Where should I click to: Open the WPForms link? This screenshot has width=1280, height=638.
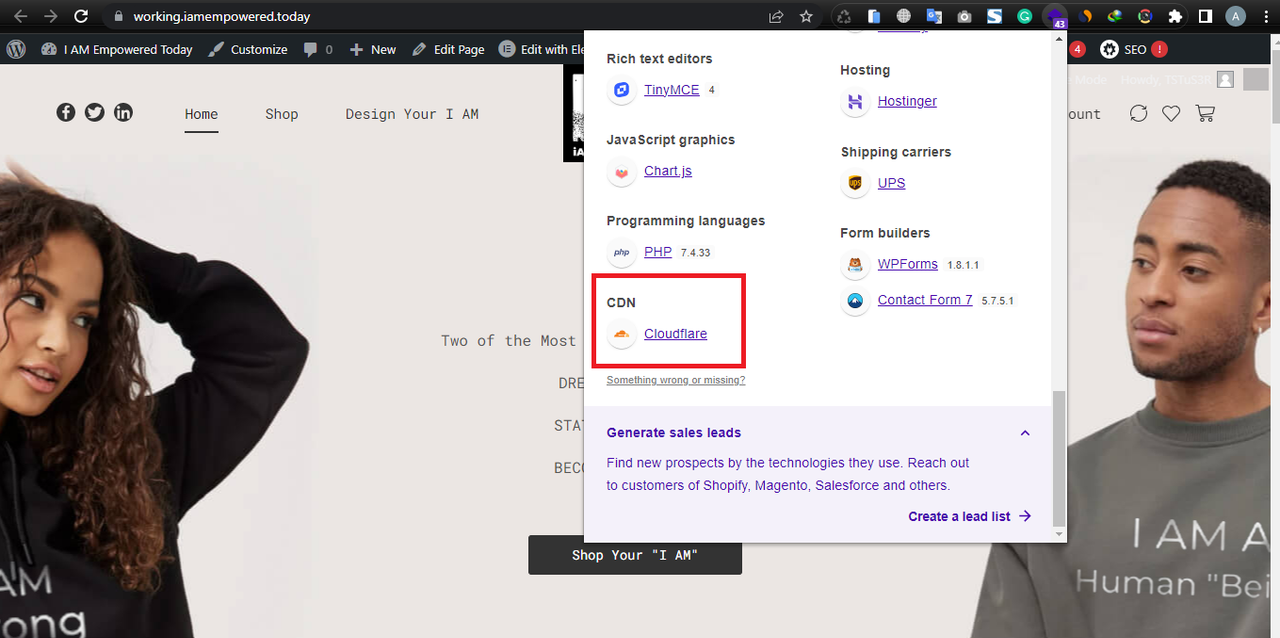point(908,265)
